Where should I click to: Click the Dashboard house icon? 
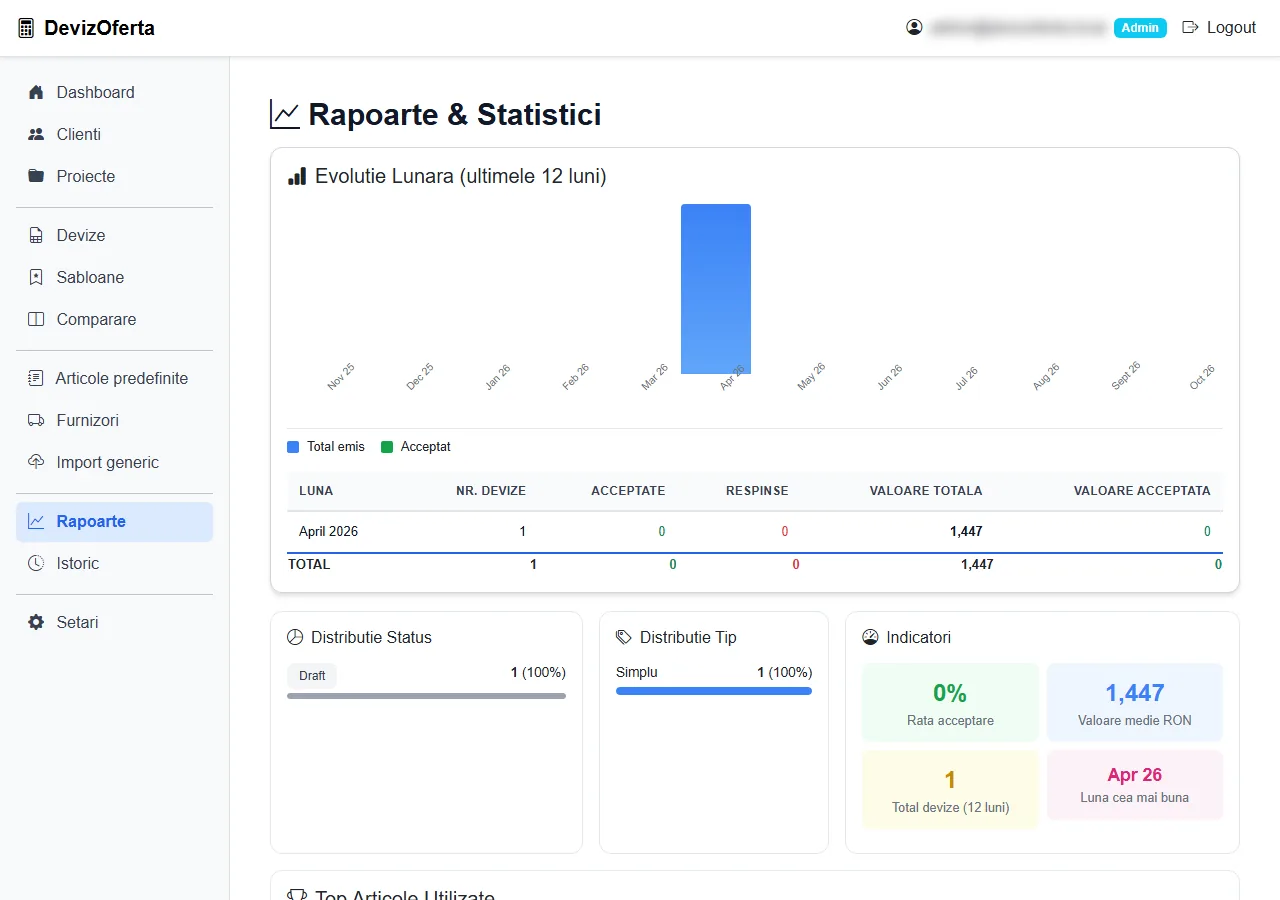tap(36, 92)
